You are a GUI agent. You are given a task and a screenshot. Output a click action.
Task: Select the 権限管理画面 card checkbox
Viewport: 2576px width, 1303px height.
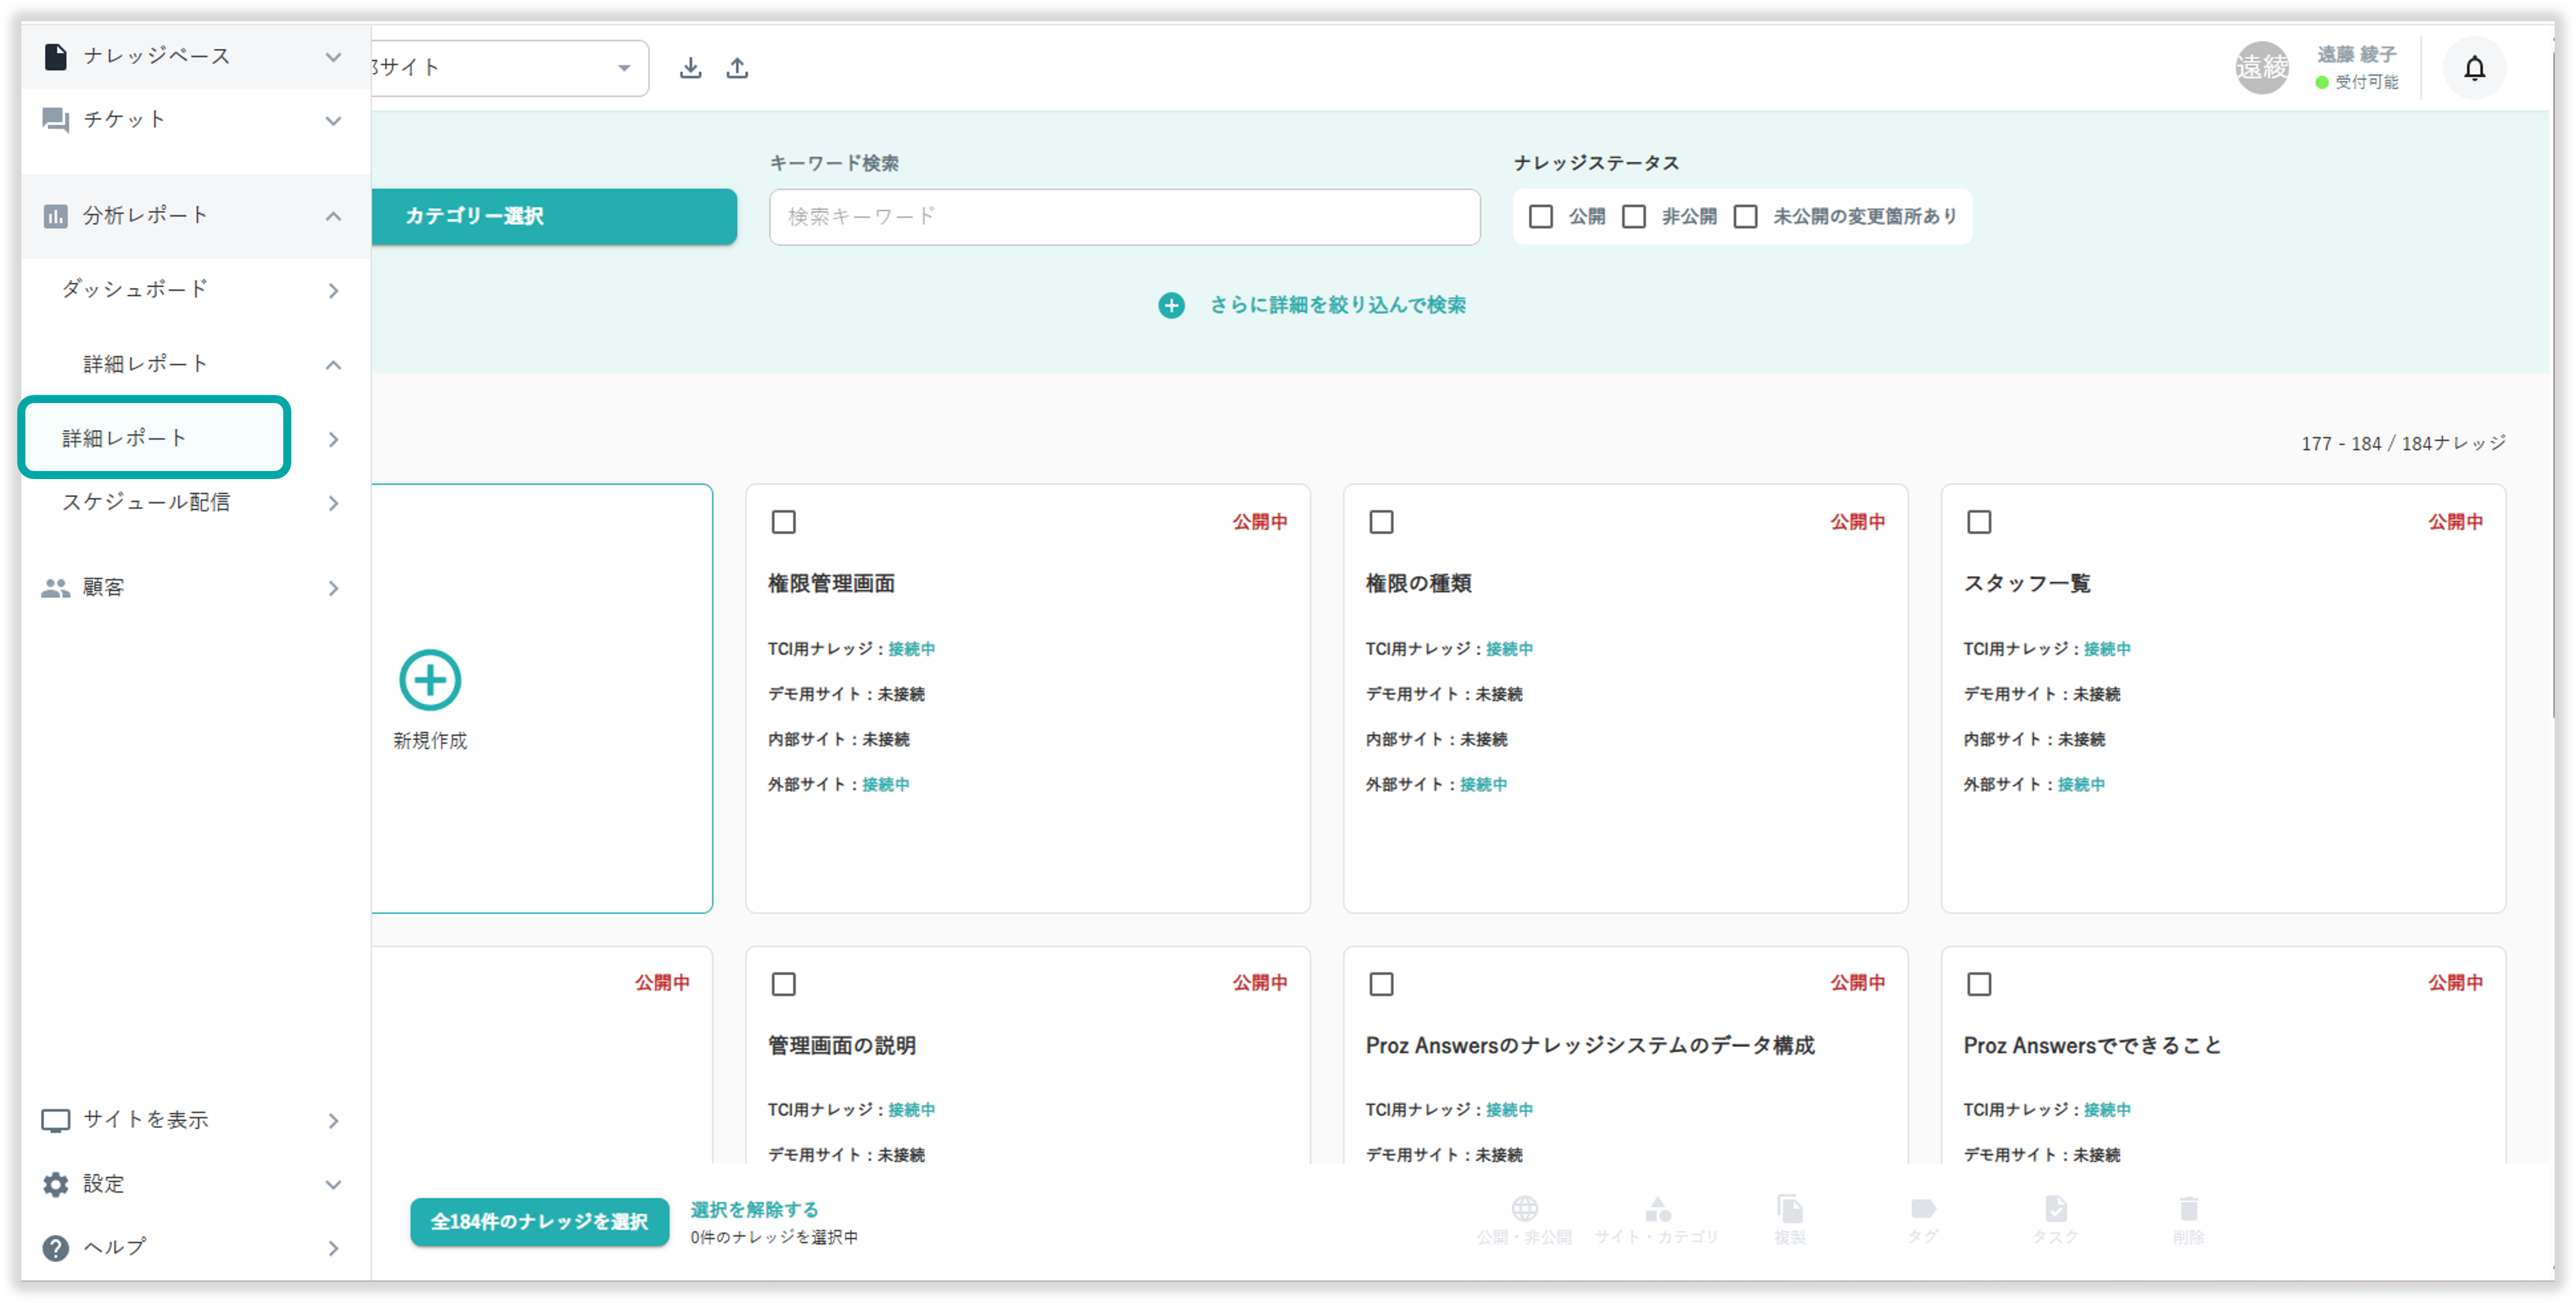784,522
